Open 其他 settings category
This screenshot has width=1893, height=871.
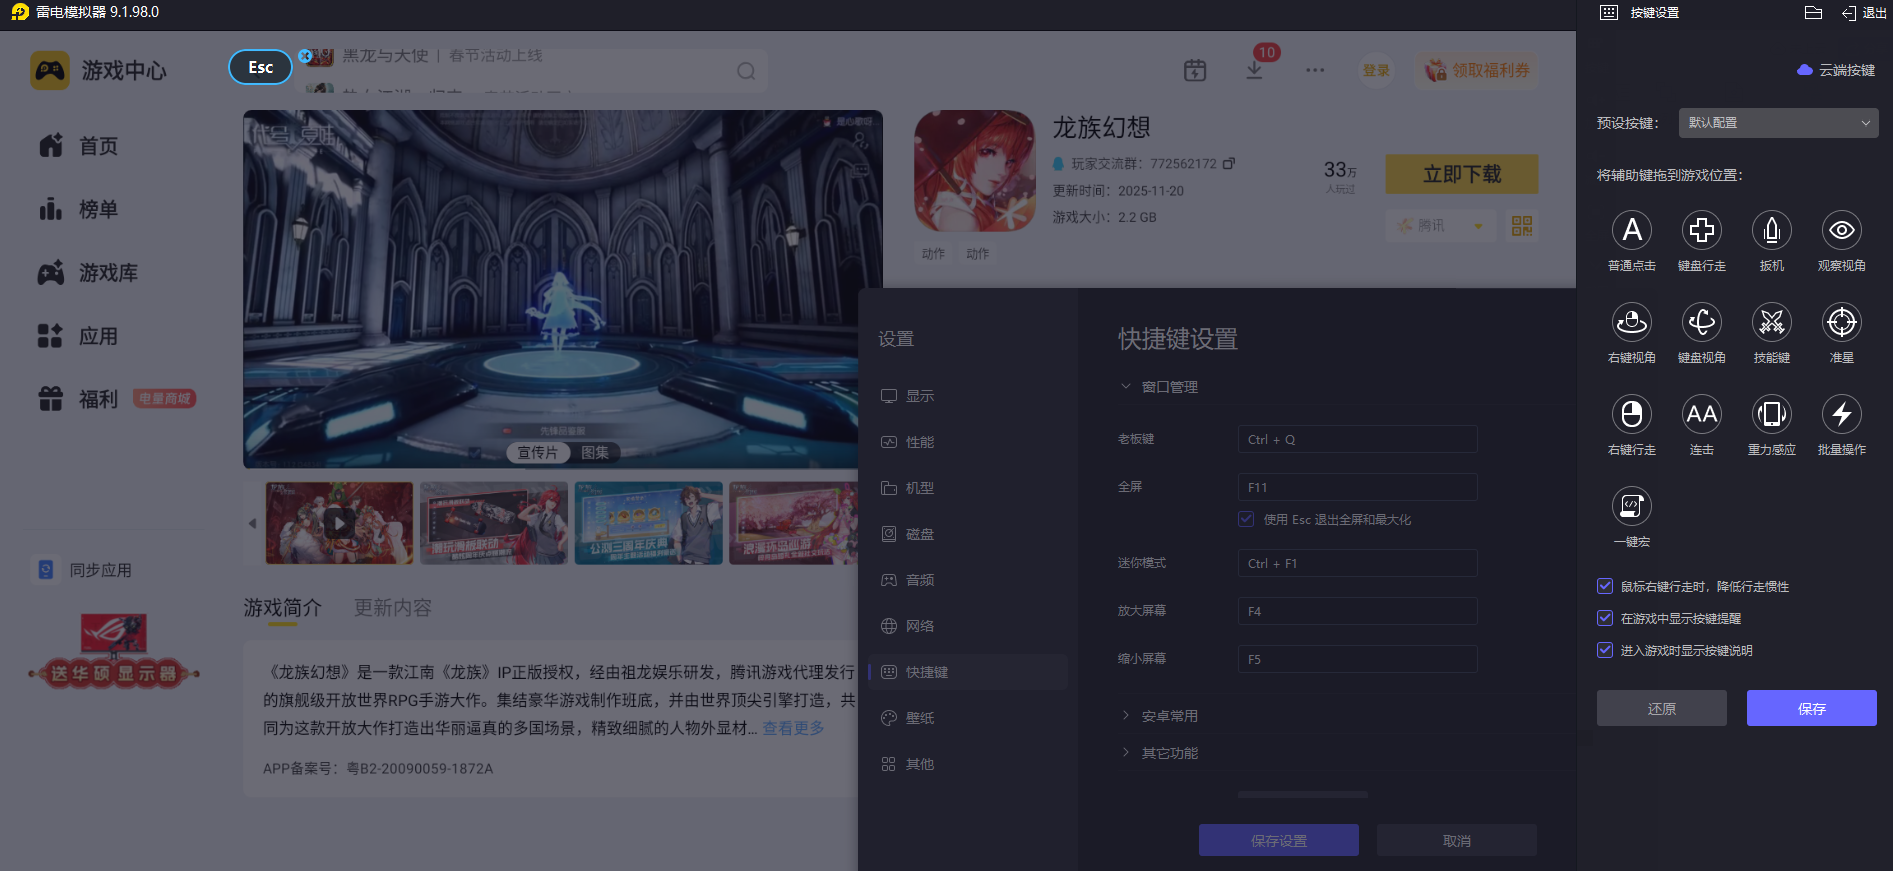[968, 764]
